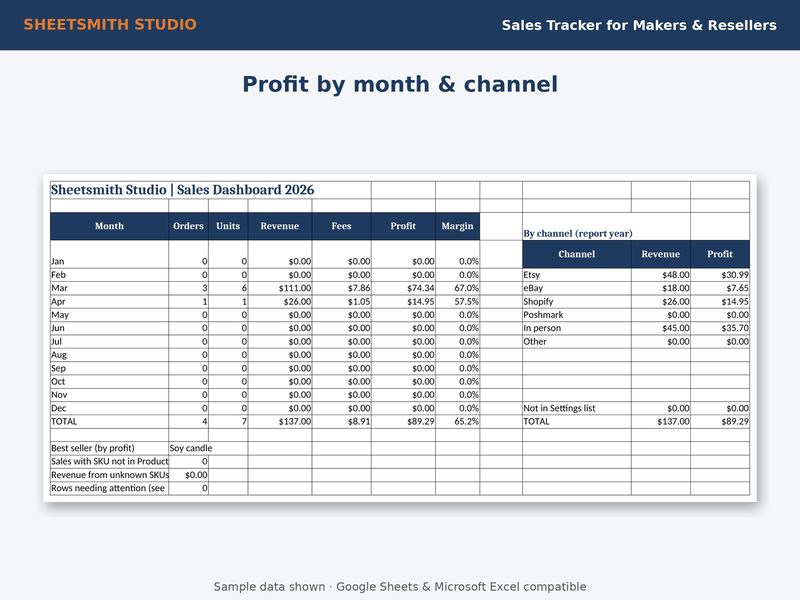800x600 pixels.
Task: Click the $7.86 fees cell for Mar
Action: 341,288
